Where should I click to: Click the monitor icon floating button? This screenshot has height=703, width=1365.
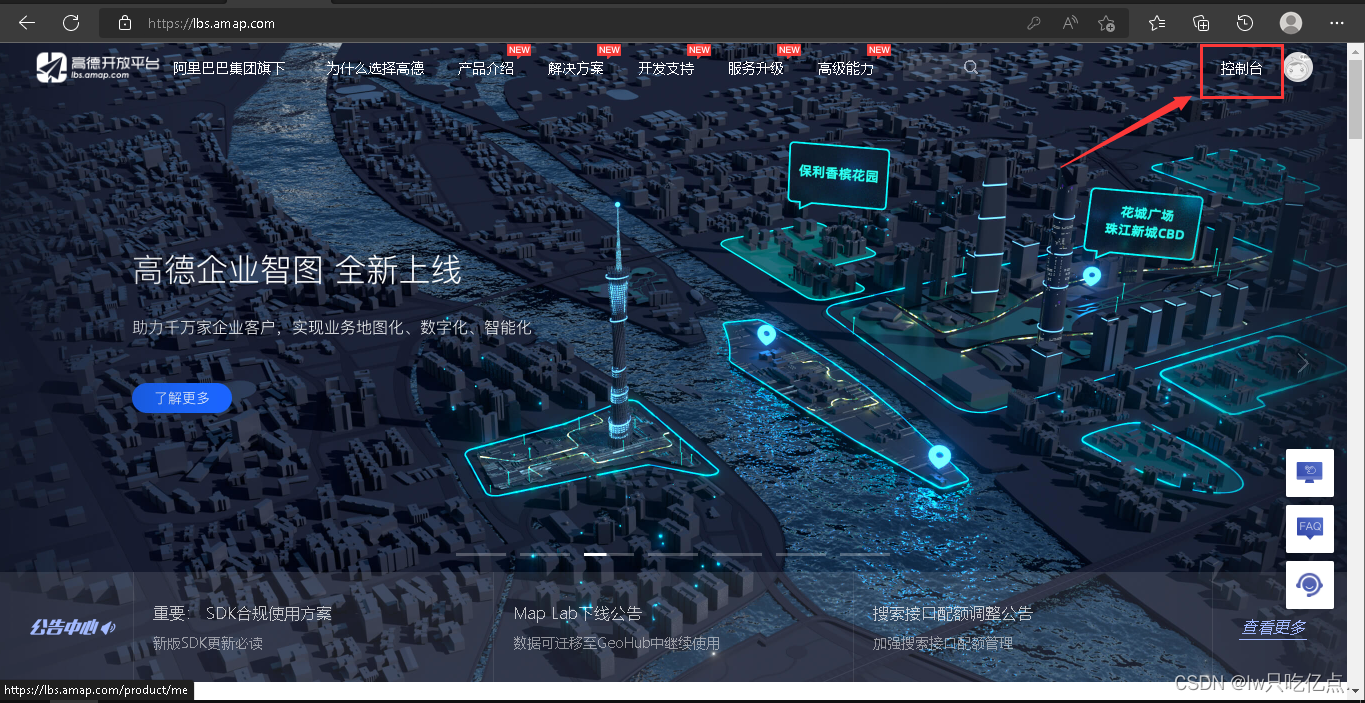point(1309,473)
